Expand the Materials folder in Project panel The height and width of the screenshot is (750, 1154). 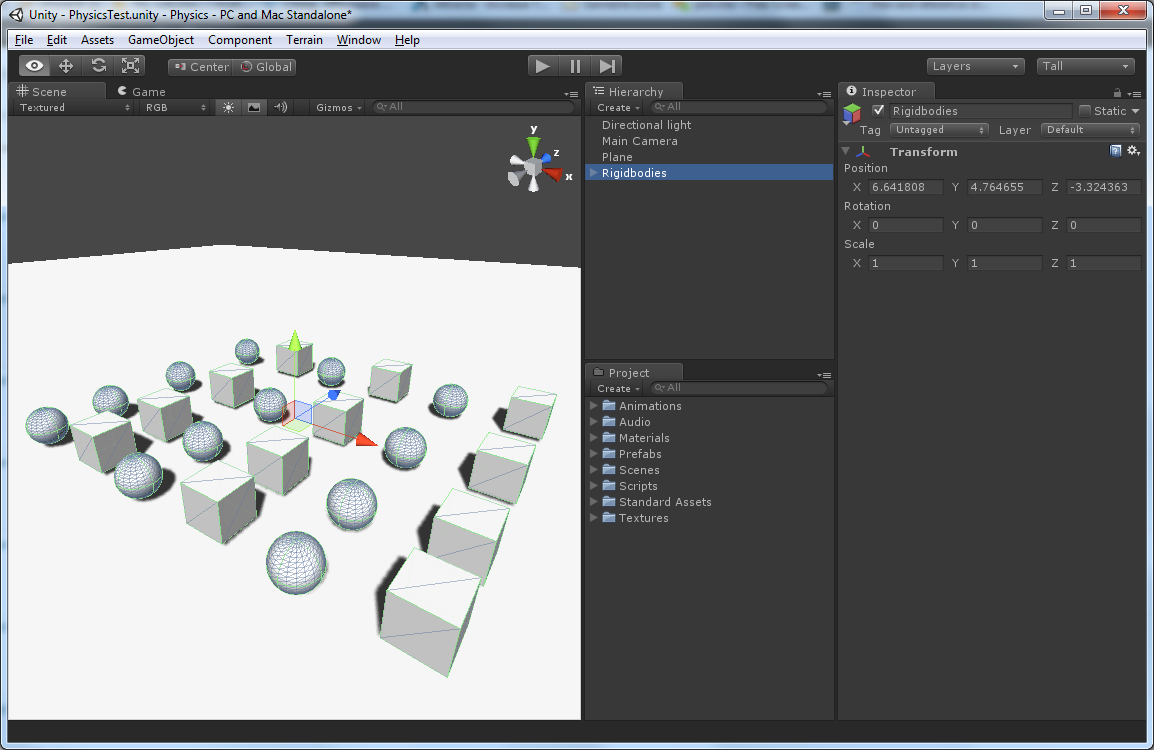tap(593, 437)
